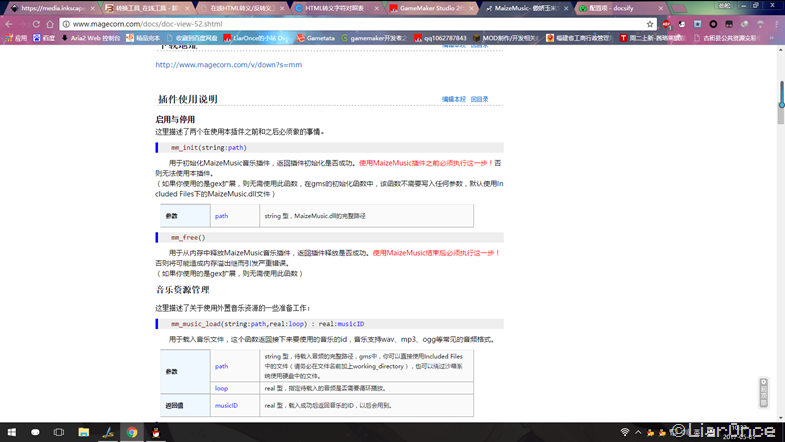The height and width of the screenshot is (442, 785).
Task: Click the AdBlock Plus extension icon
Action: [666, 24]
